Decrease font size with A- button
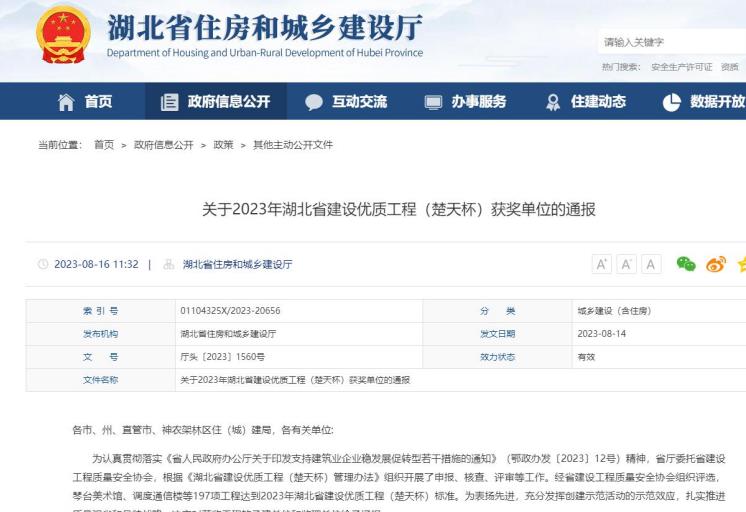Screen dimensions: 746x512 coord(627,264)
